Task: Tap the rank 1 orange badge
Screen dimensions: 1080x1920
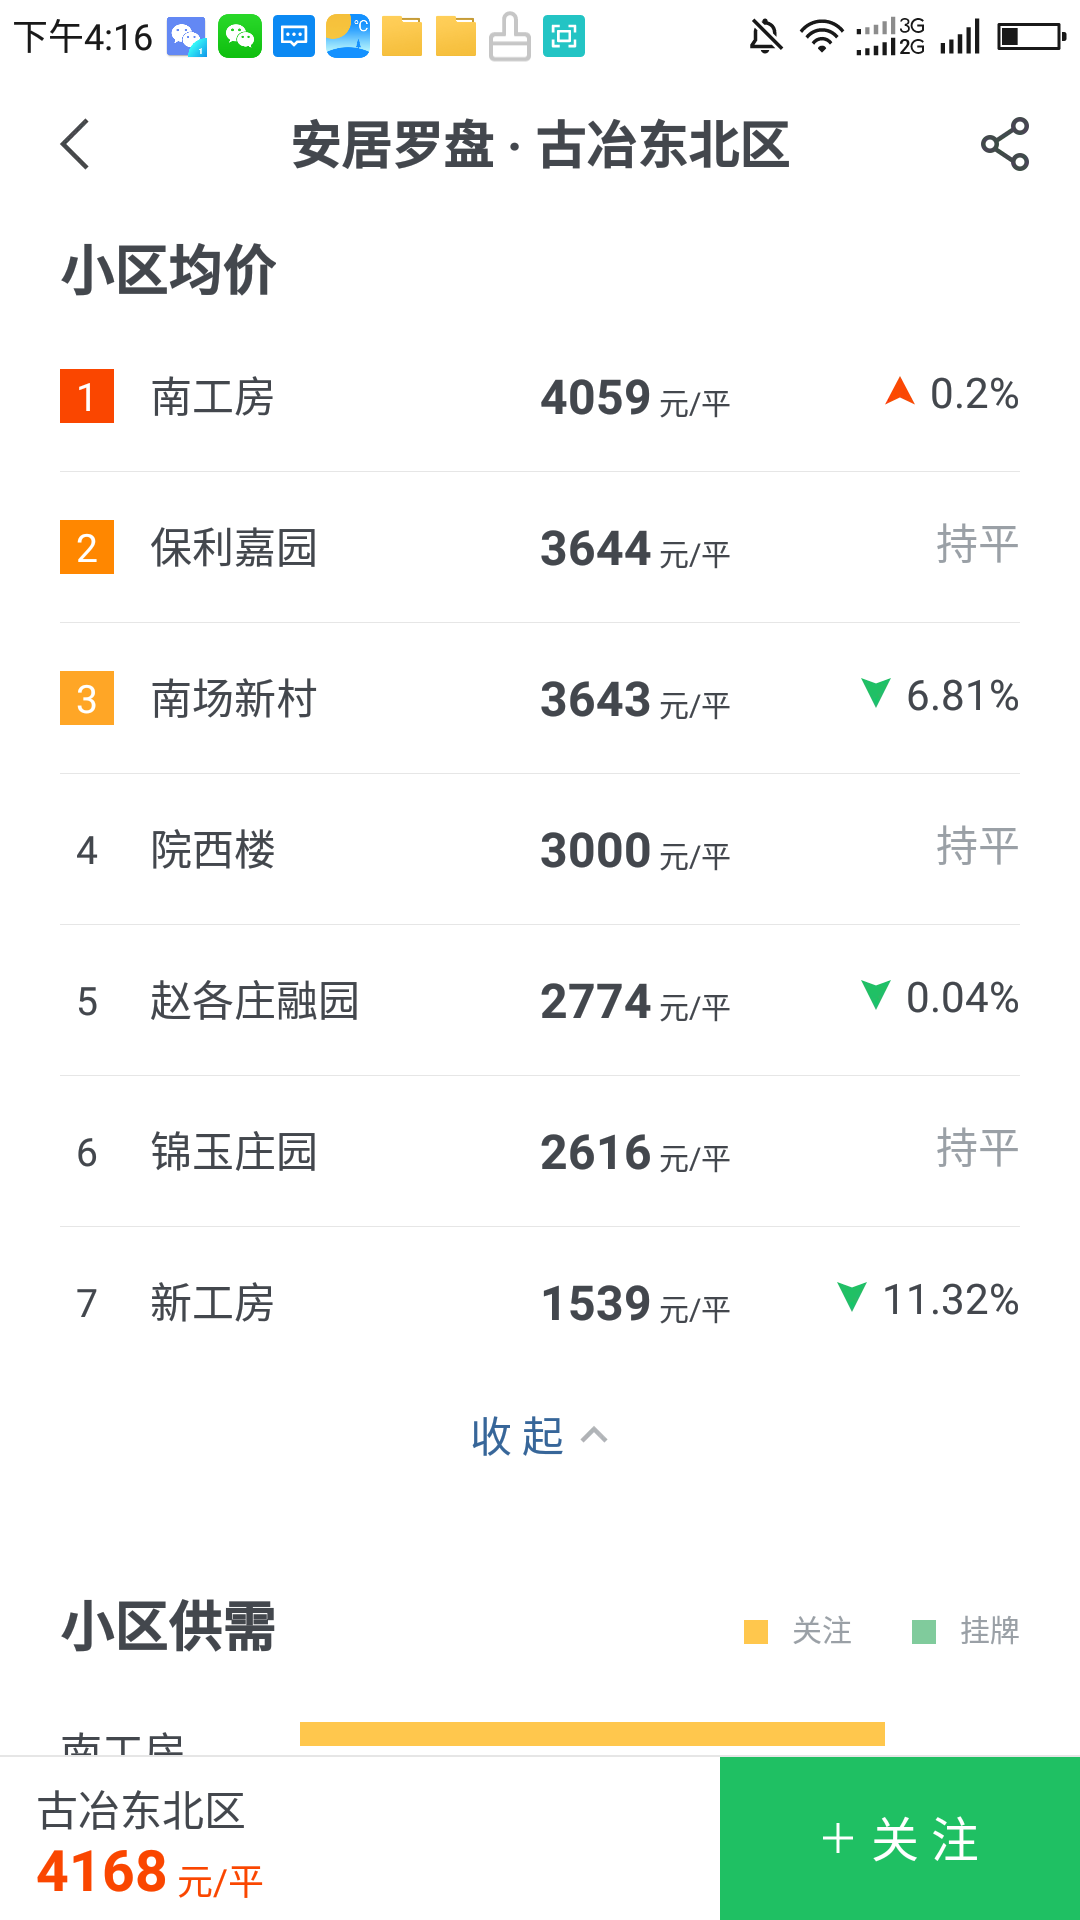Action: [x=87, y=396]
